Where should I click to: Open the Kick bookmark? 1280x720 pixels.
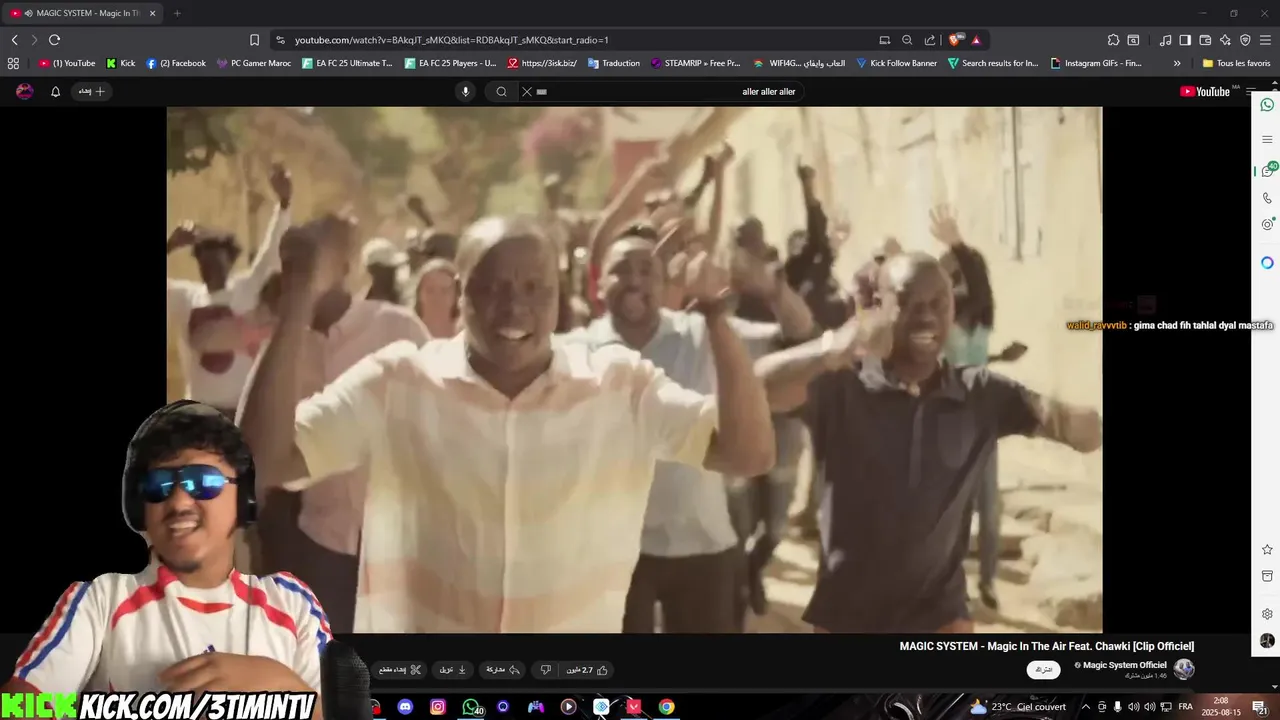pos(121,63)
